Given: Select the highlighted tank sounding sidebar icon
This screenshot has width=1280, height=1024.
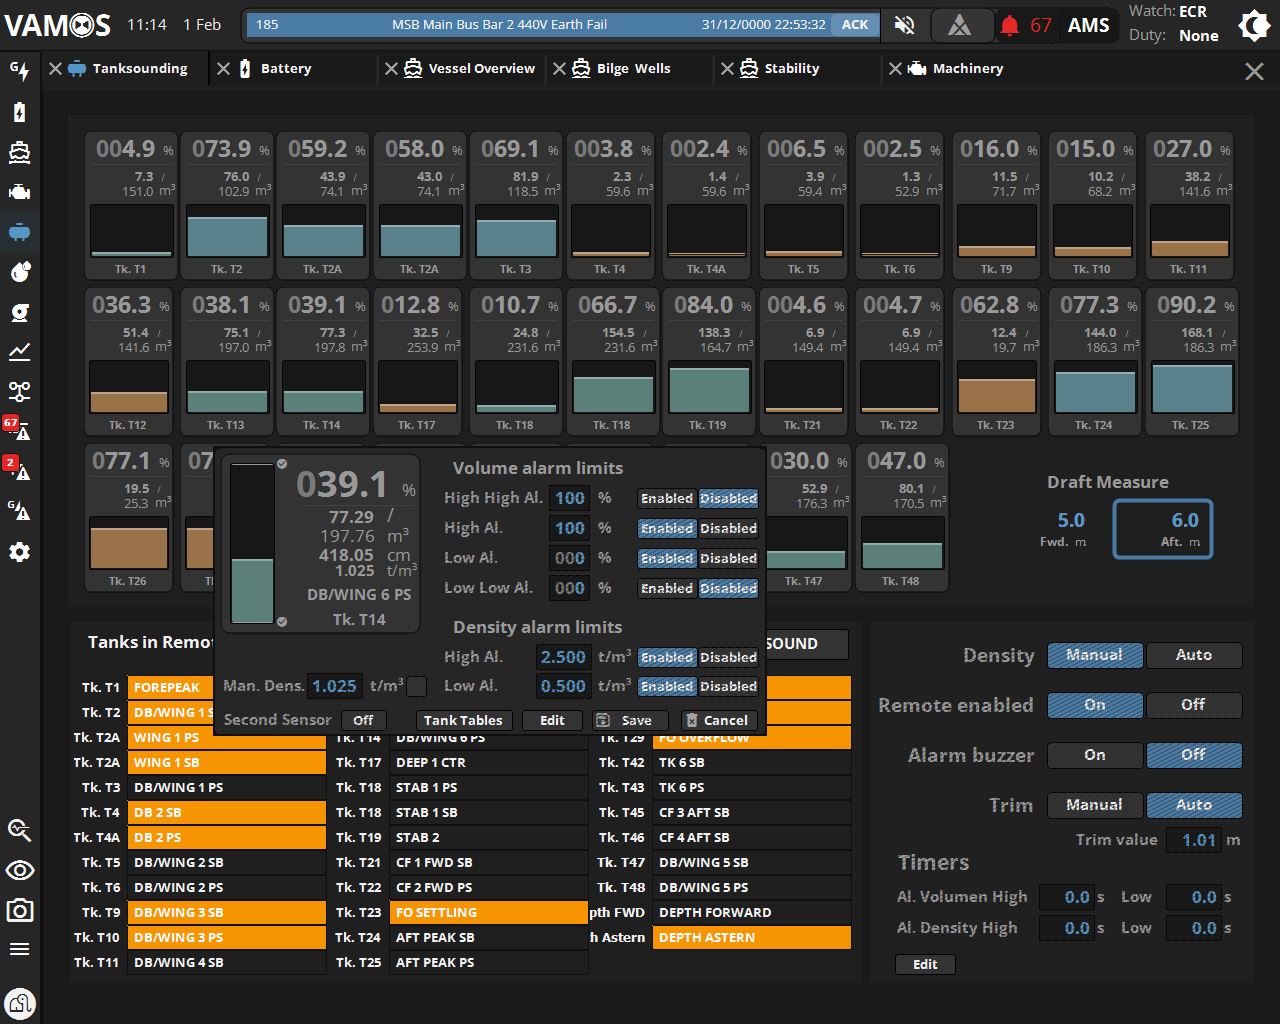Looking at the screenshot, I should [x=19, y=232].
